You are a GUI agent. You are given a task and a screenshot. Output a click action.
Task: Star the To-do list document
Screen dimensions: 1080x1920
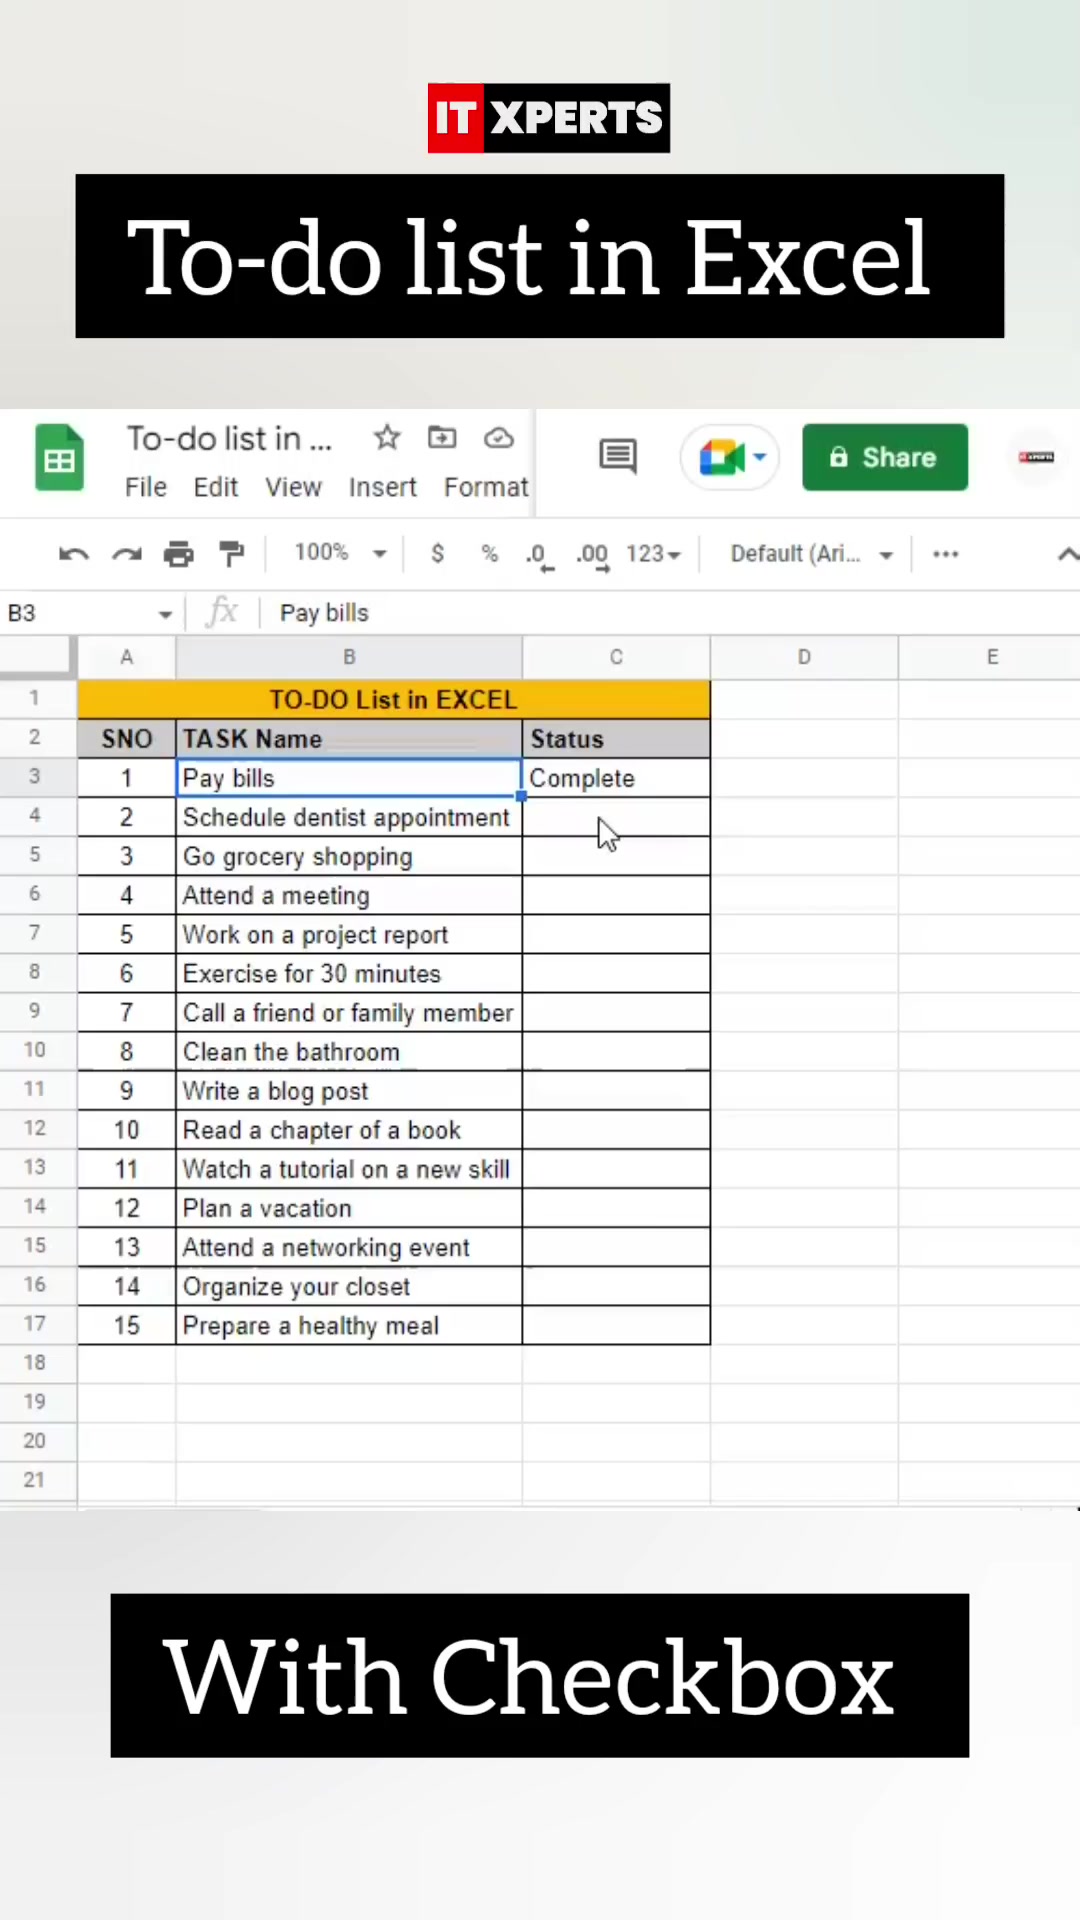387,438
